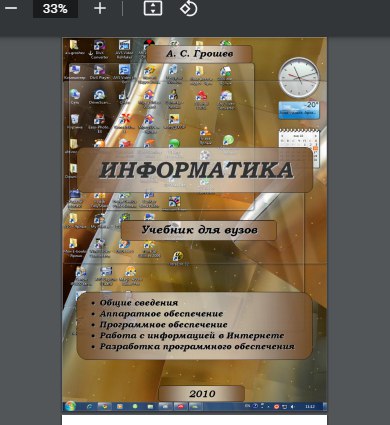Image resolution: width=390 pixels, height=425 pixels.
Task: Toggle the fit to page button
Action: click(x=153, y=8)
